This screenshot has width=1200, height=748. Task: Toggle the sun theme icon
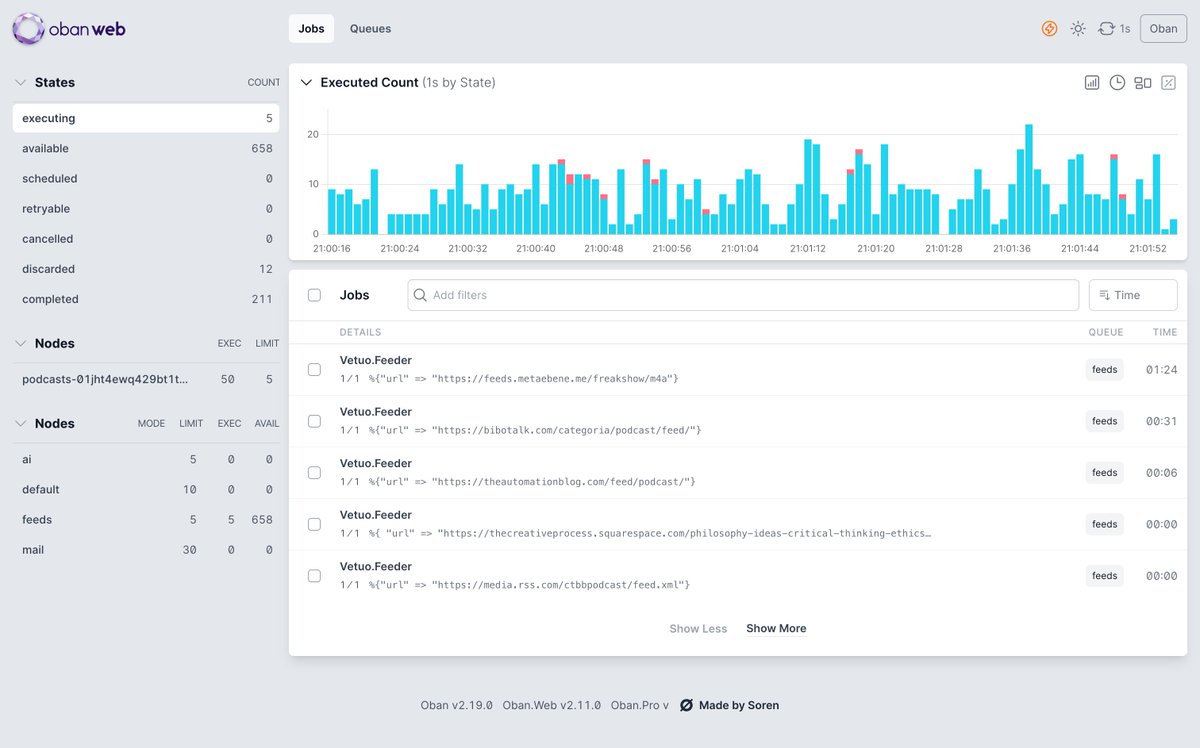tap(1078, 29)
